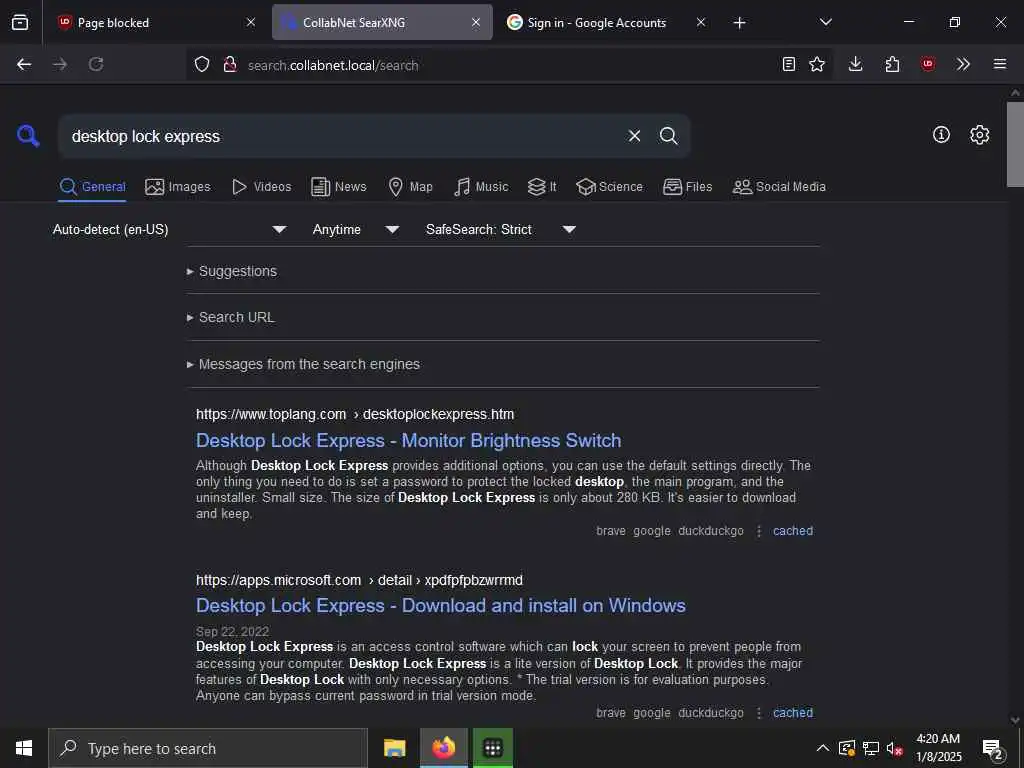Image resolution: width=1024 pixels, height=768 pixels.
Task: Toggle reader view icon in the address bar
Action: (x=789, y=64)
